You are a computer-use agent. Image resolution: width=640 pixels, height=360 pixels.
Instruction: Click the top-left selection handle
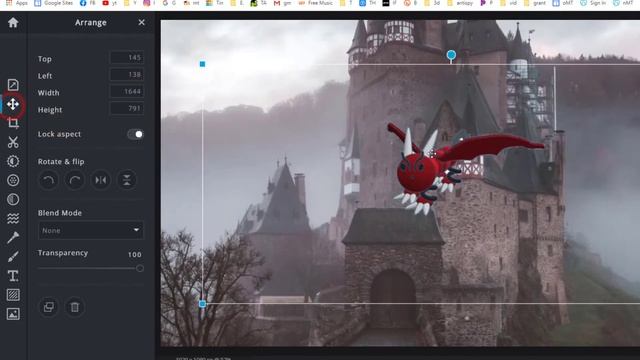pos(202,64)
